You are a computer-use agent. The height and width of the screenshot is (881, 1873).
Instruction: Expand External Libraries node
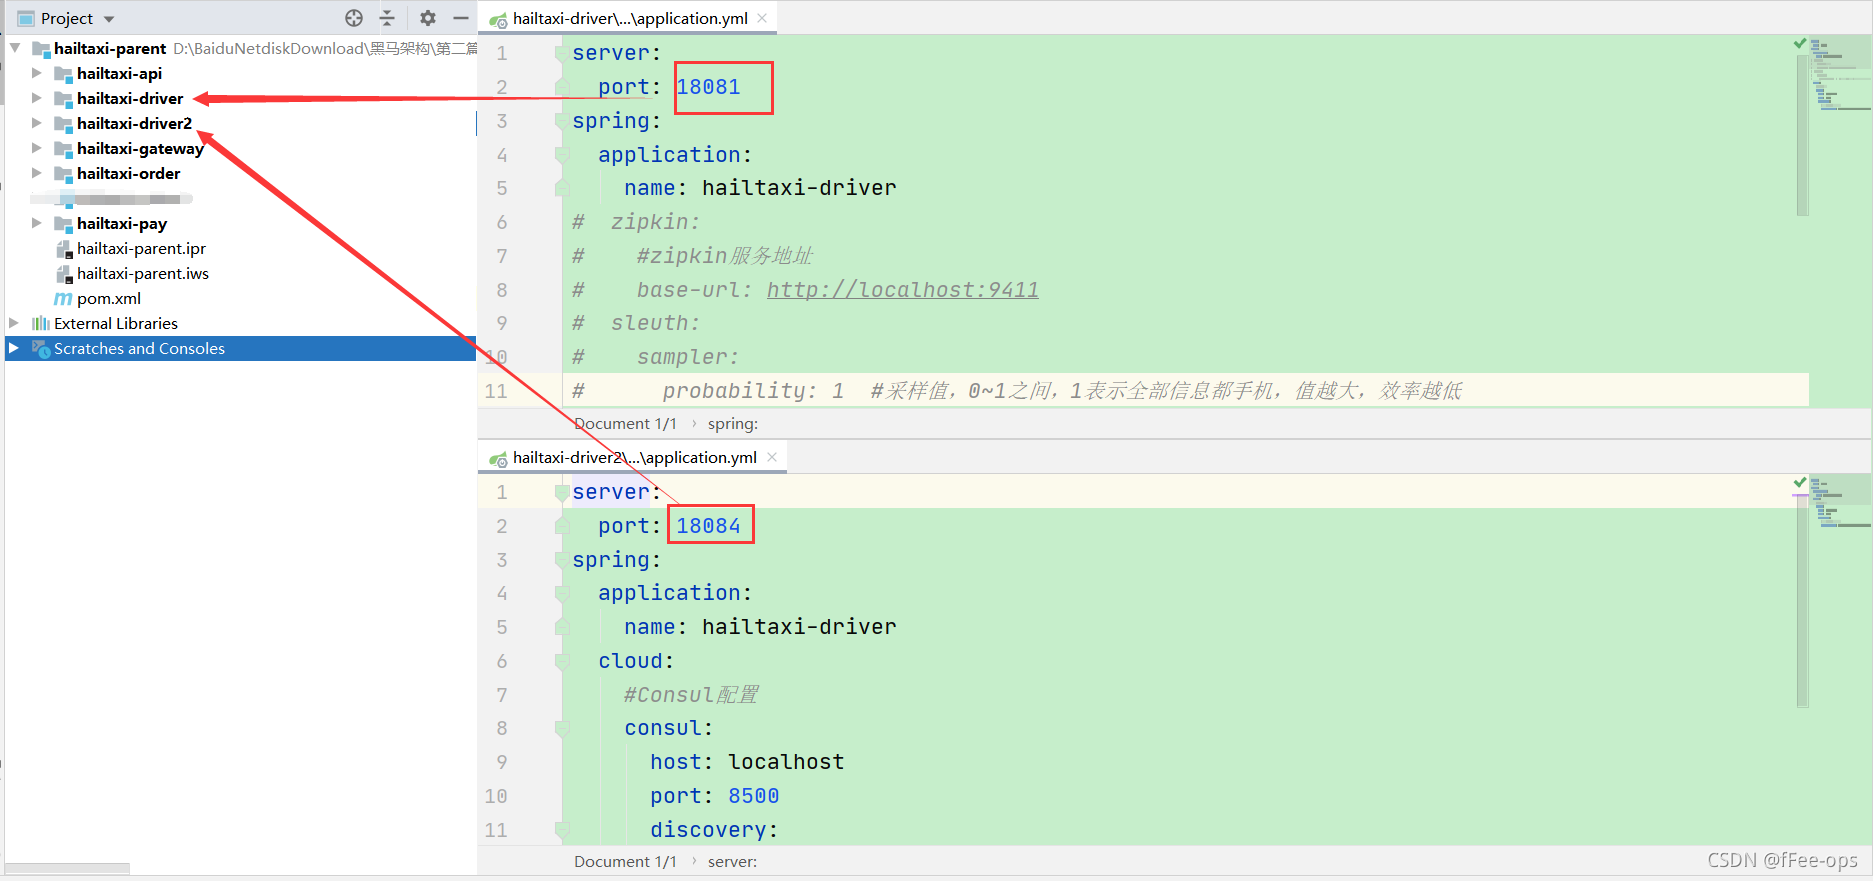[x=14, y=323]
